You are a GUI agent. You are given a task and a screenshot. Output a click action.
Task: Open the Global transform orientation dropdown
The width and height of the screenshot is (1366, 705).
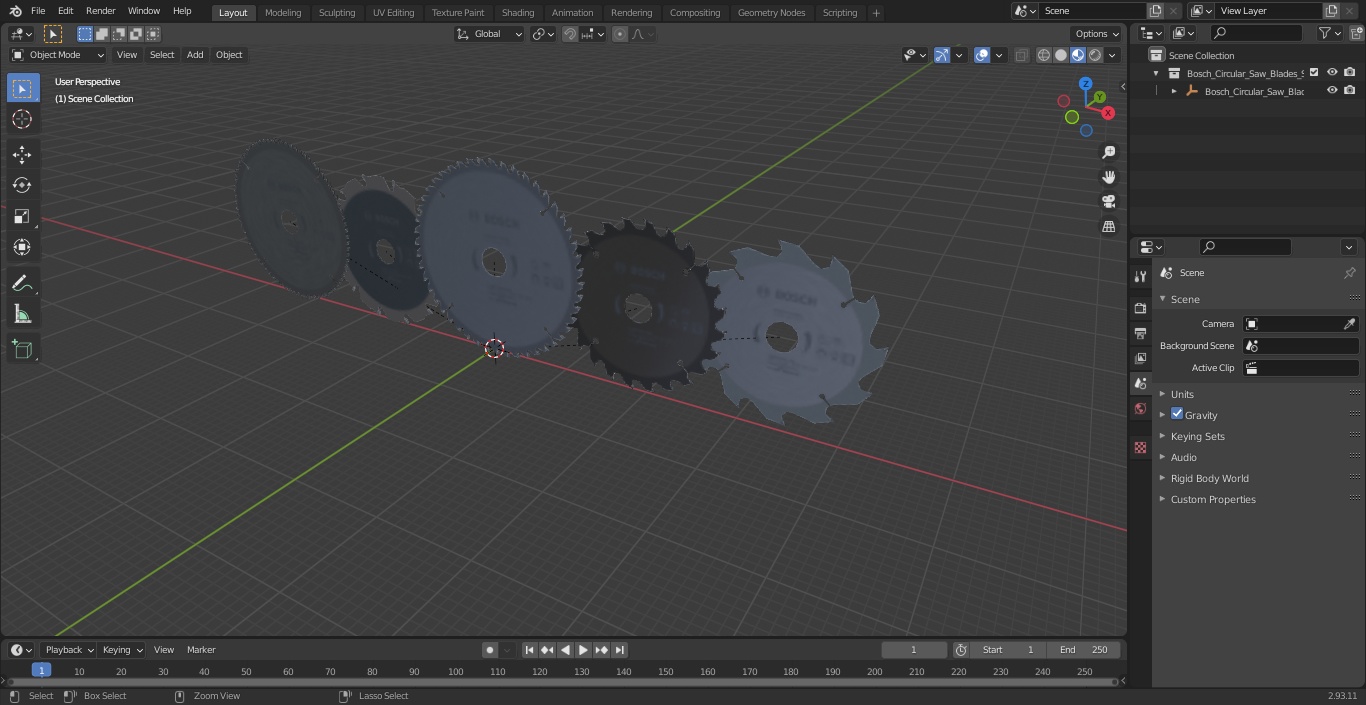click(490, 34)
